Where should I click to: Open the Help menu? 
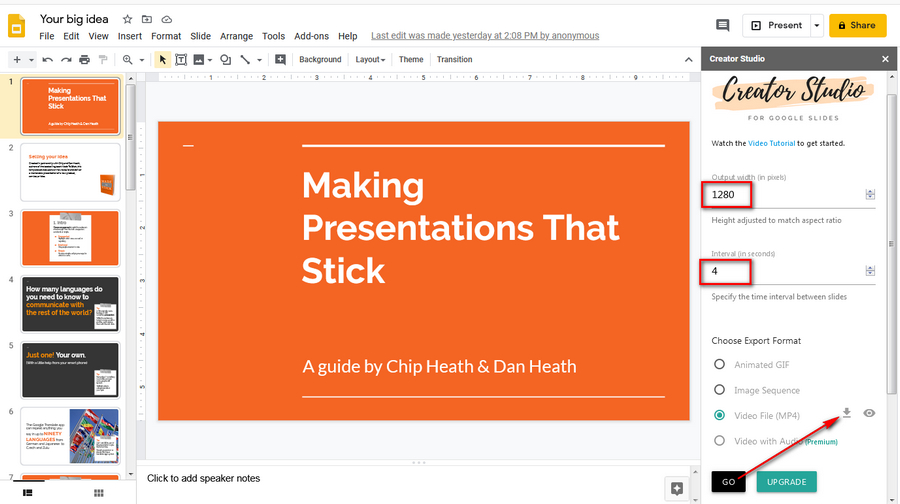(x=347, y=36)
